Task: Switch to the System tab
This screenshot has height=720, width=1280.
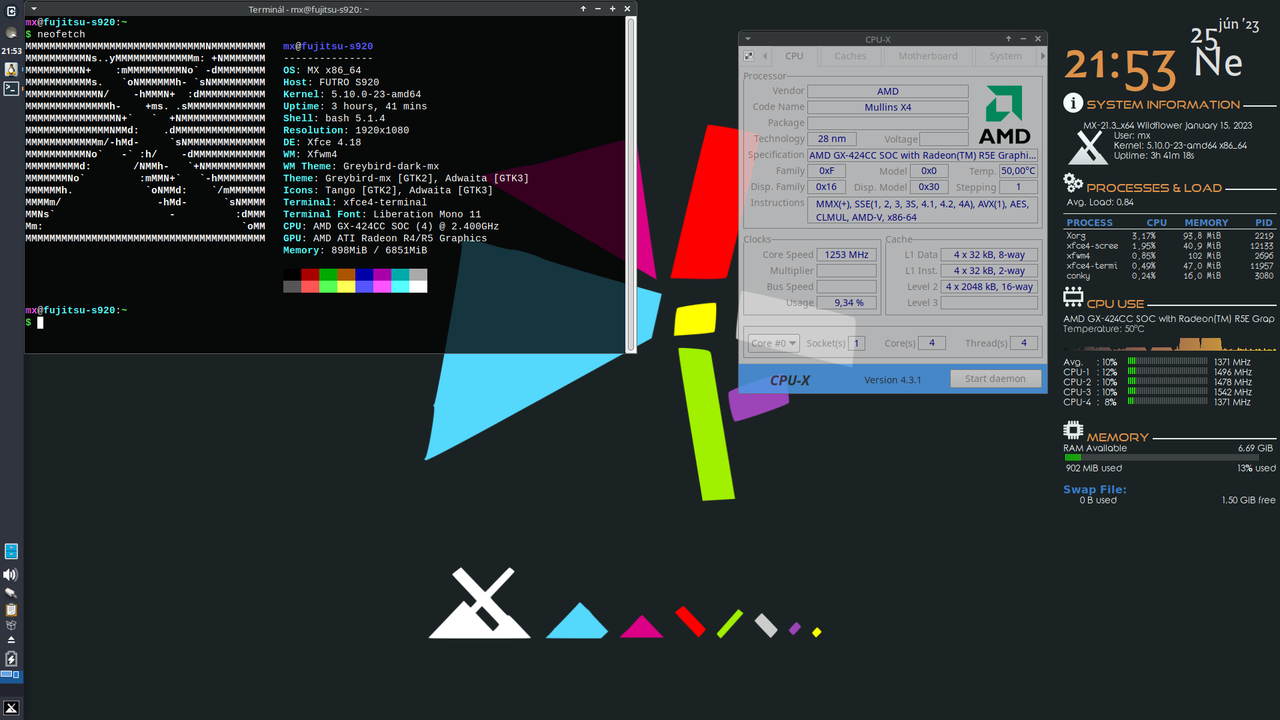Action: pyautogui.click(x=1005, y=56)
